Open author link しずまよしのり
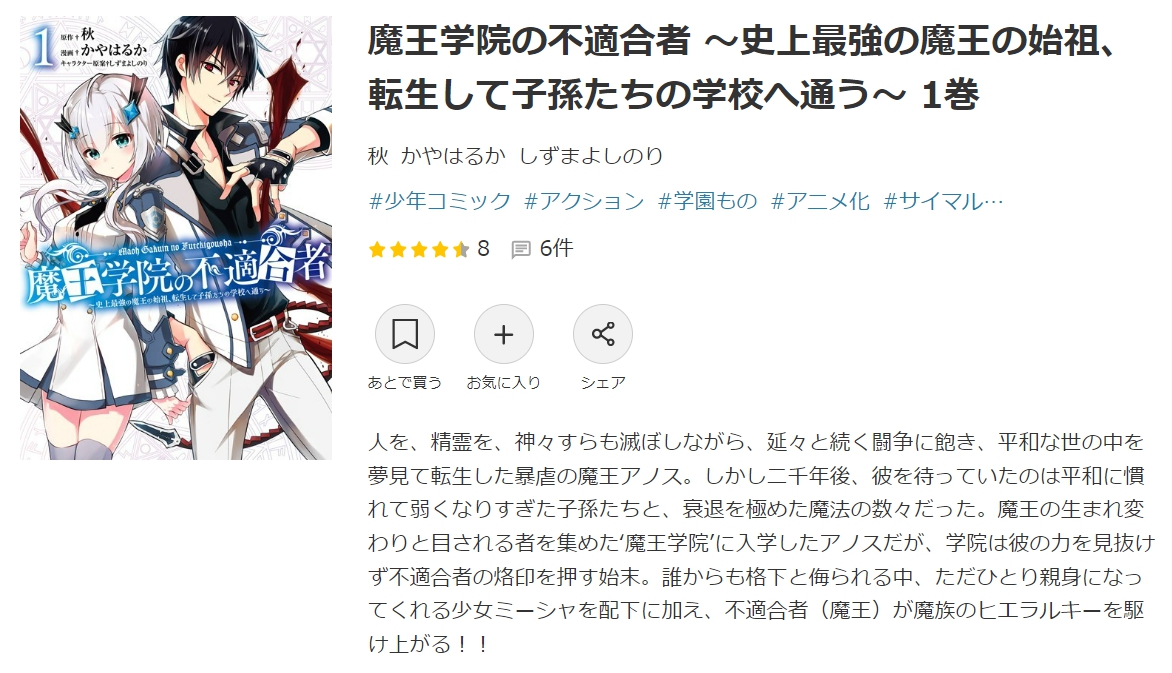The width and height of the screenshot is (1172, 673). [590, 156]
